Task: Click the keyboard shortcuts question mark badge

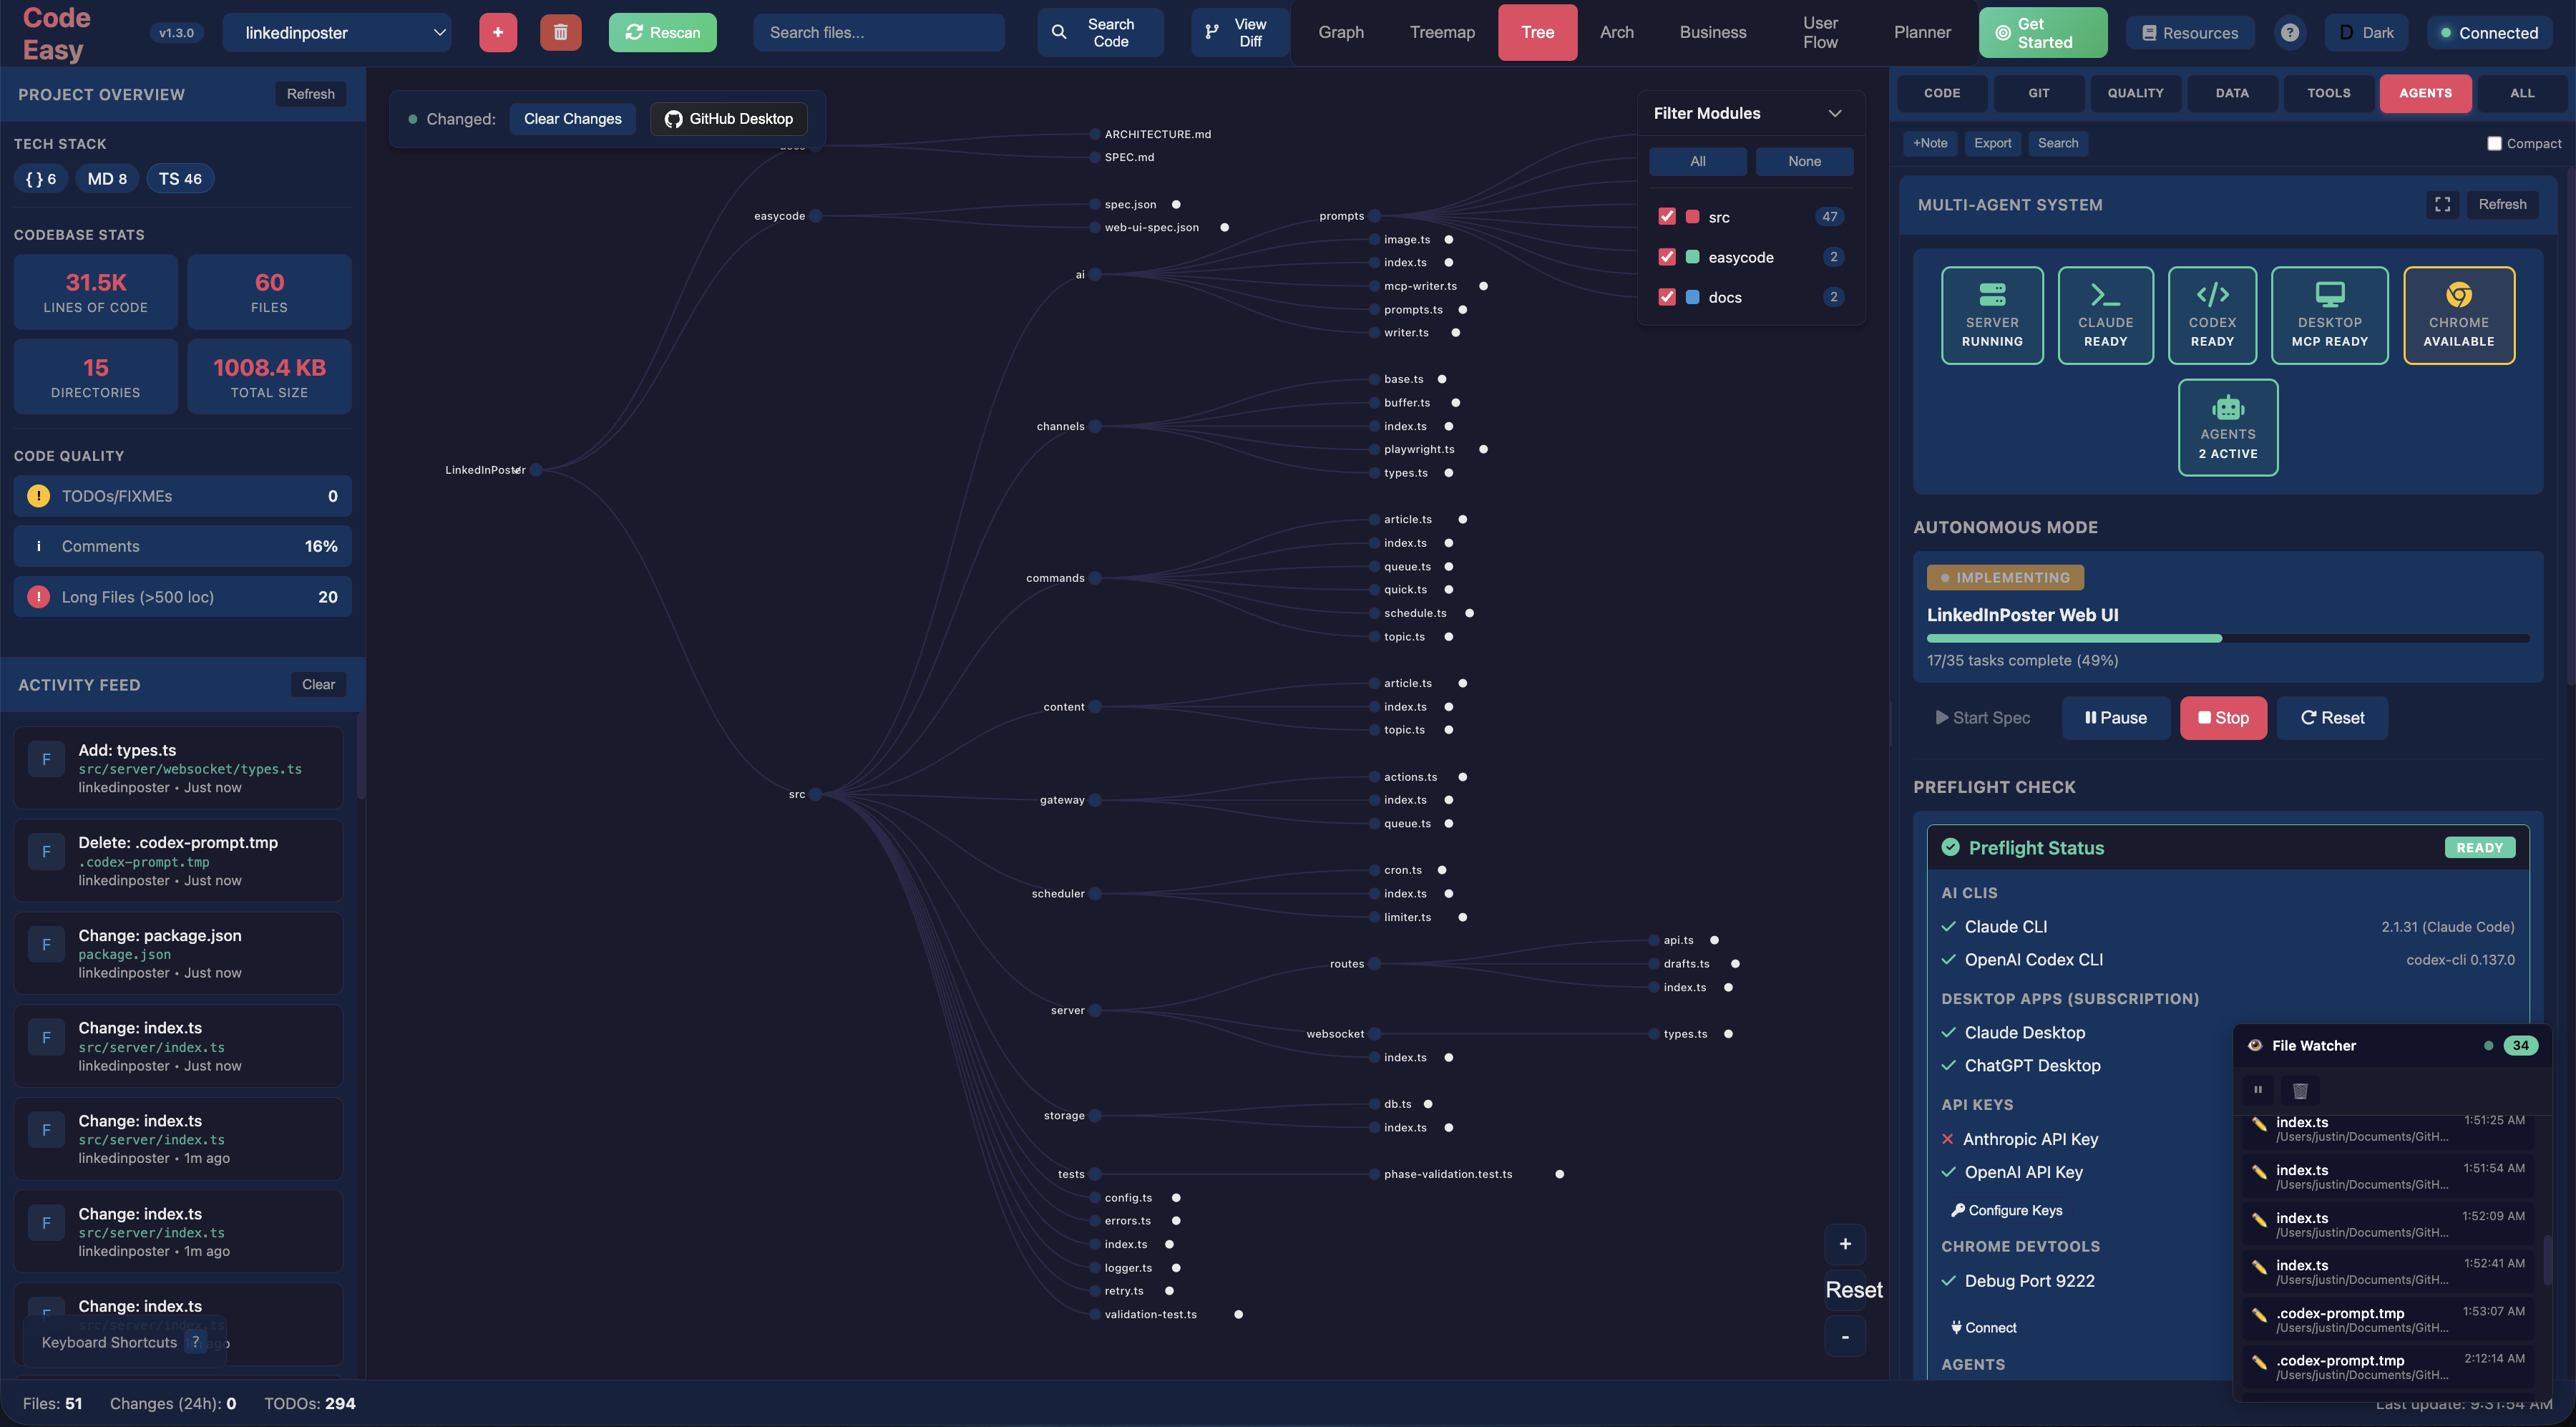Action: pos(196,1342)
